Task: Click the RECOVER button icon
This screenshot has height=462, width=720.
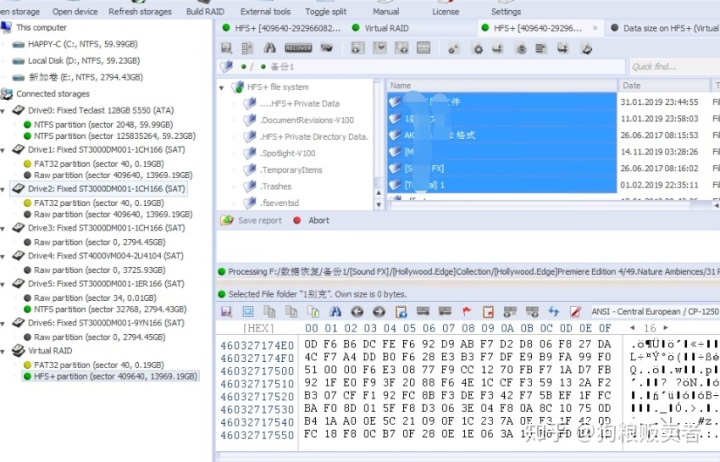Action: 298,48
